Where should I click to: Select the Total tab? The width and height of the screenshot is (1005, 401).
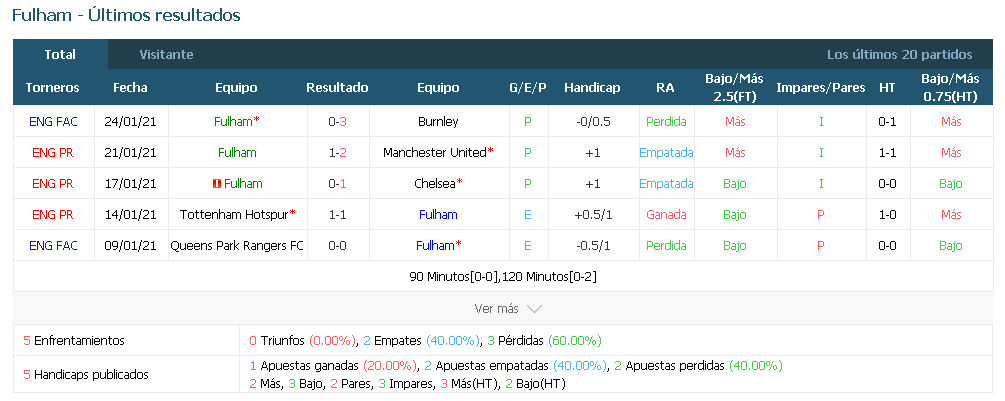(60, 54)
